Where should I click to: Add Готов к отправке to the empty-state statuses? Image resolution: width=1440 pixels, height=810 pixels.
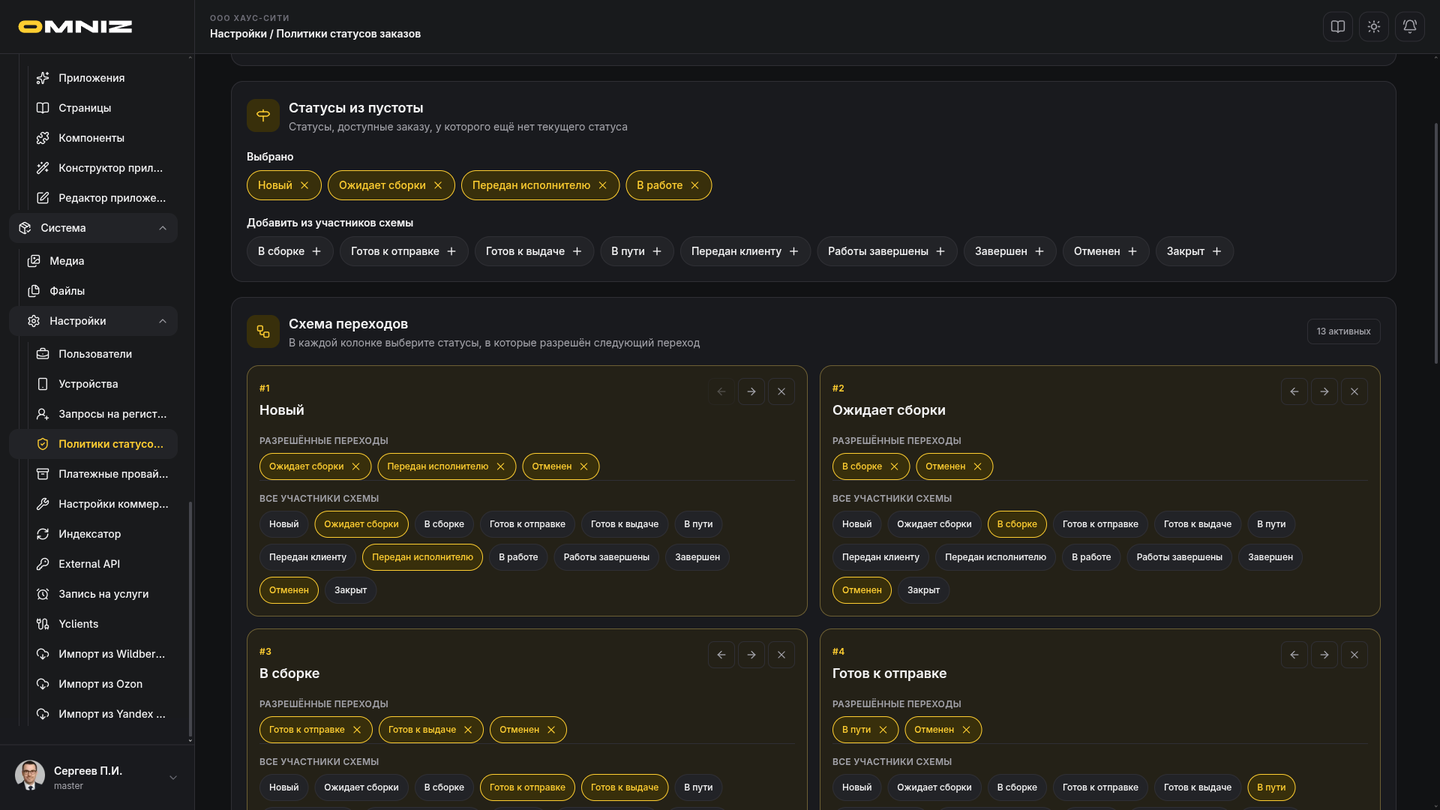404,251
